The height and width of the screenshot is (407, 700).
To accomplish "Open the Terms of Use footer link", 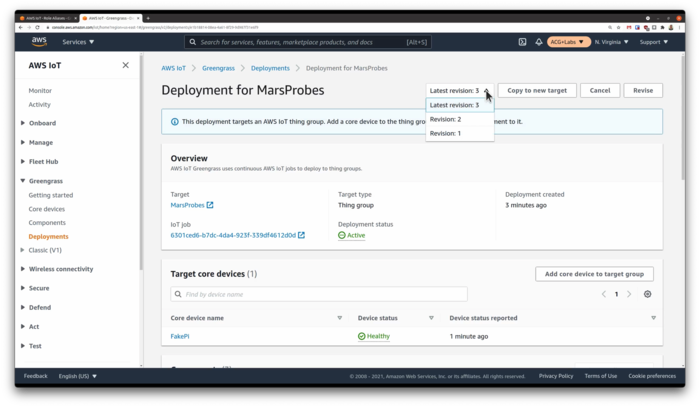I will point(601,376).
